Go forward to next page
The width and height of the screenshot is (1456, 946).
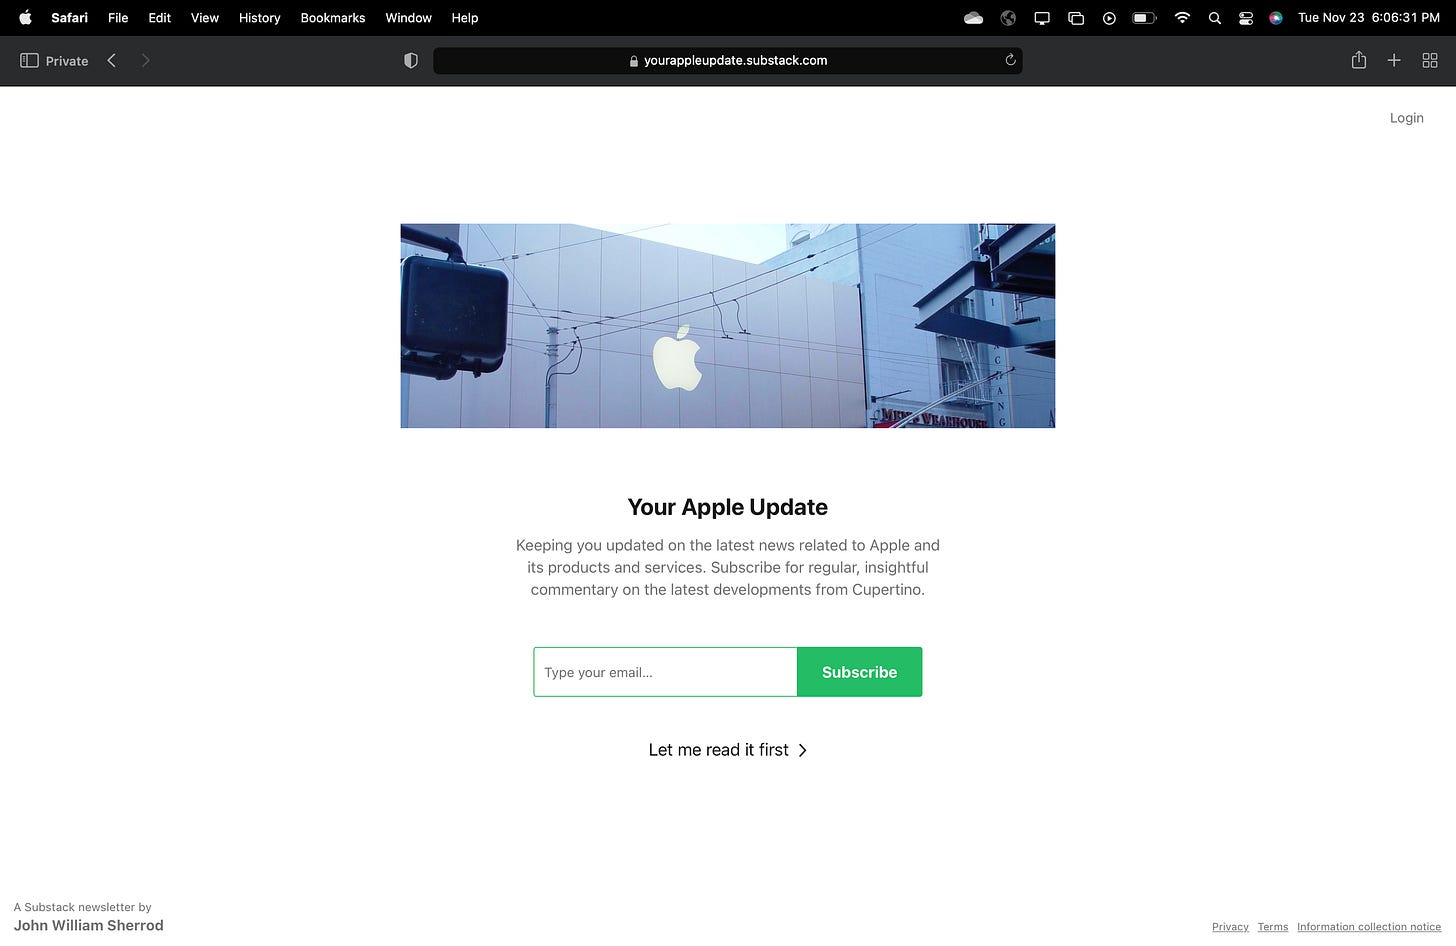click(x=145, y=61)
